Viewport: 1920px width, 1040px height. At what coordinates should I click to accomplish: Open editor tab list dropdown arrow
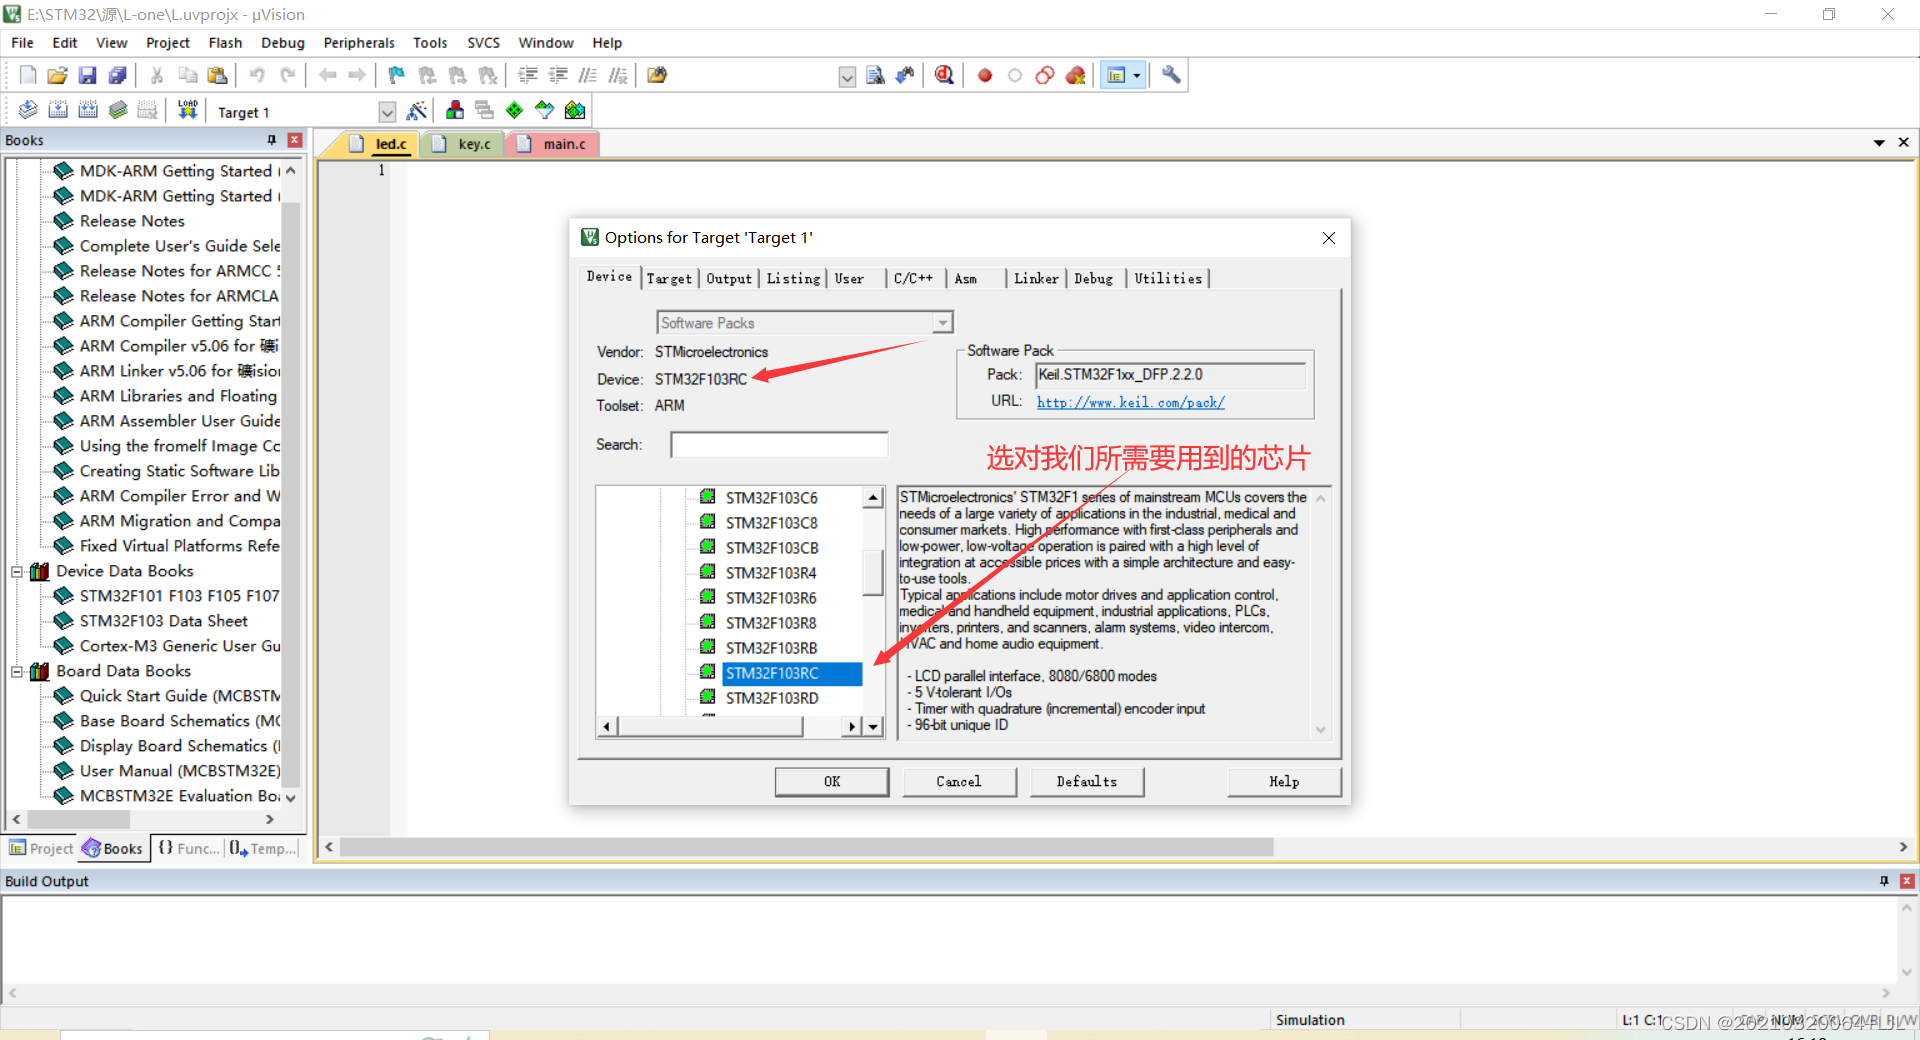pos(1879,143)
